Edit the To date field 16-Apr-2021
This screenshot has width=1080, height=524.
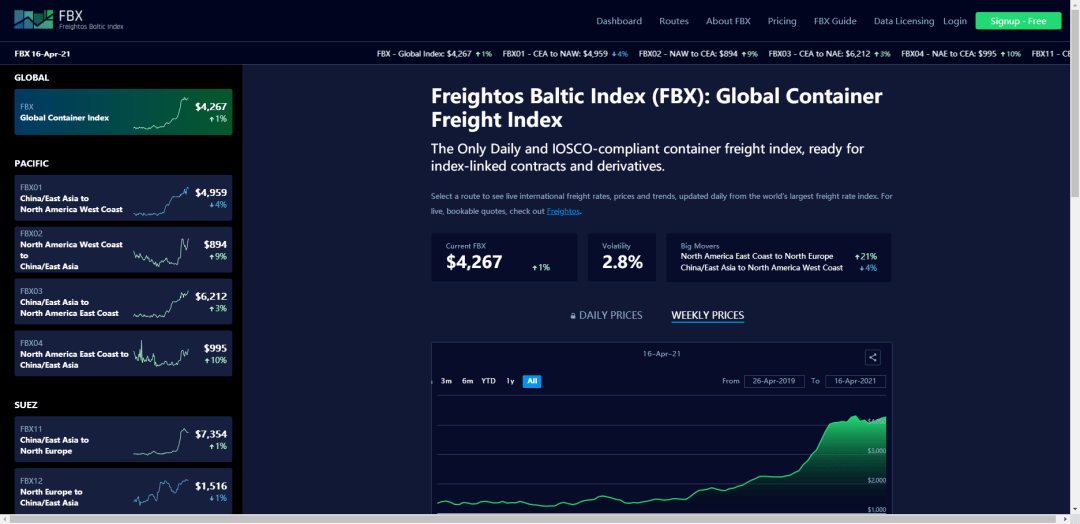coord(855,381)
